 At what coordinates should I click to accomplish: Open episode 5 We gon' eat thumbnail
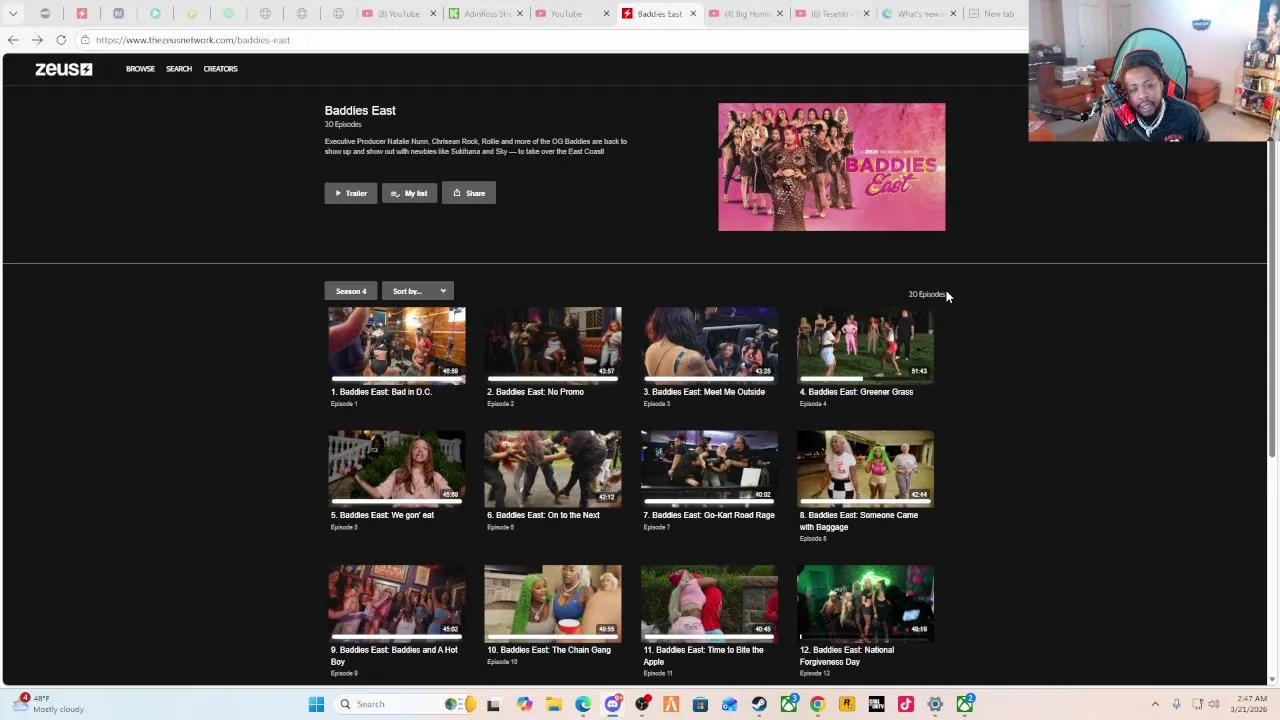point(397,469)
